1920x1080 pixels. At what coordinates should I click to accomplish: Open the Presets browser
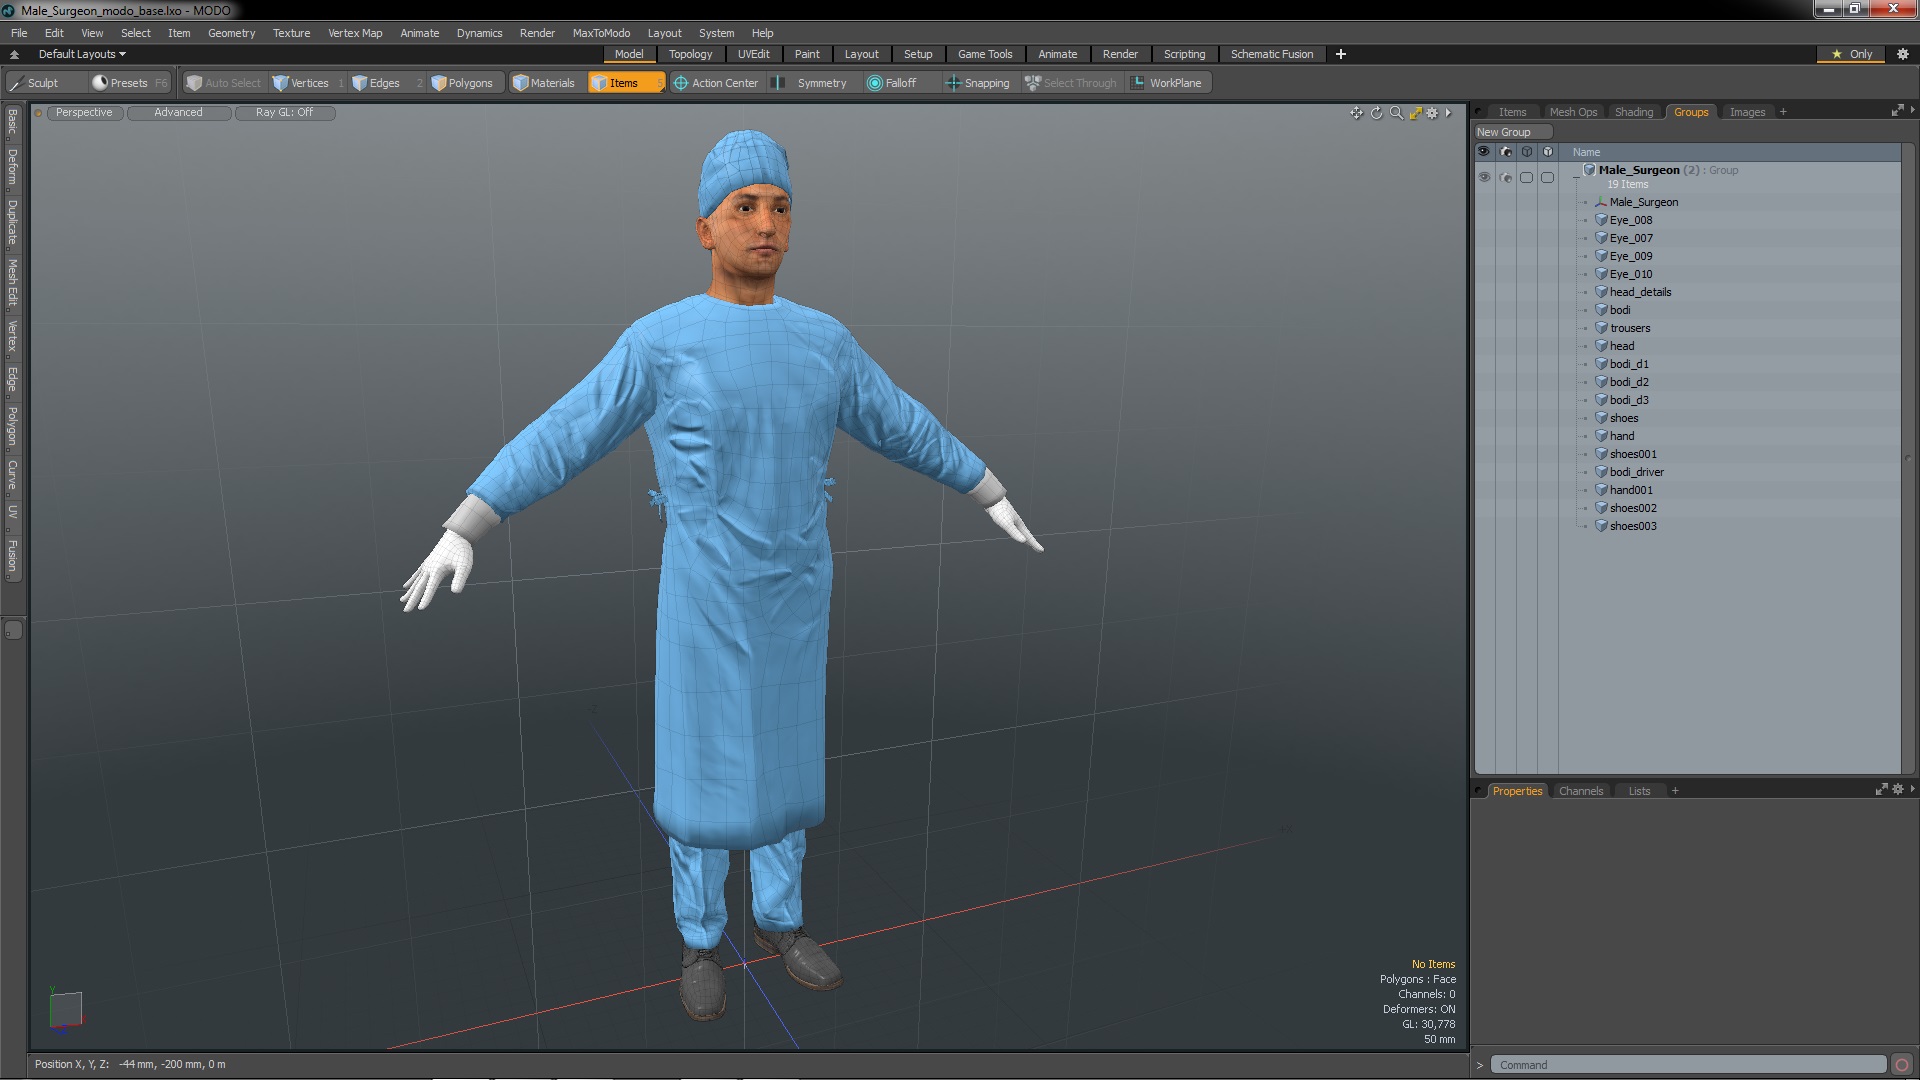(x=129, y=83)
